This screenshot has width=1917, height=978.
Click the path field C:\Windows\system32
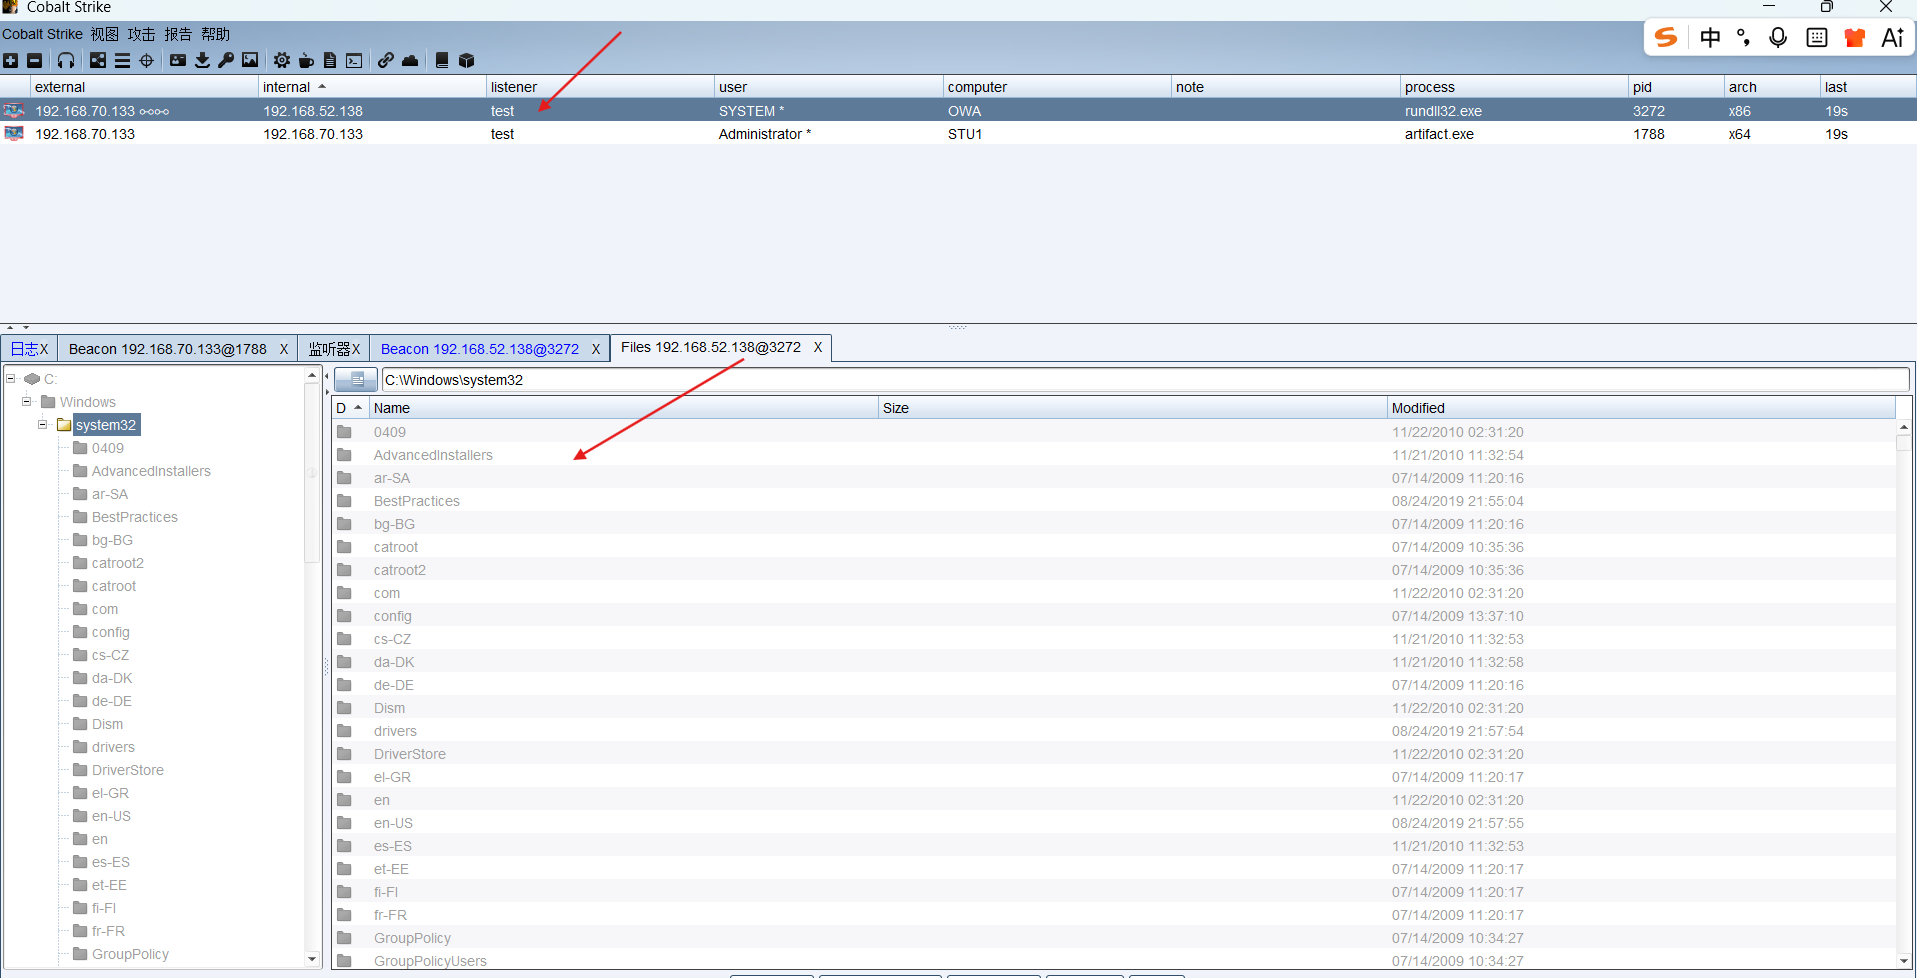coord(1145,380)
